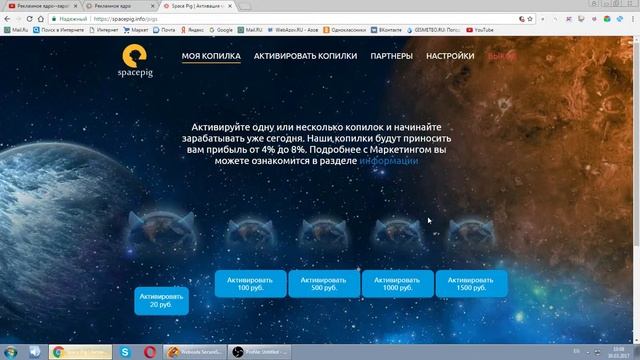The width and height of the screenshot is (640, 360).
Task: Open the GISMETEO.RU bookmark
Action: pos(433,30)
